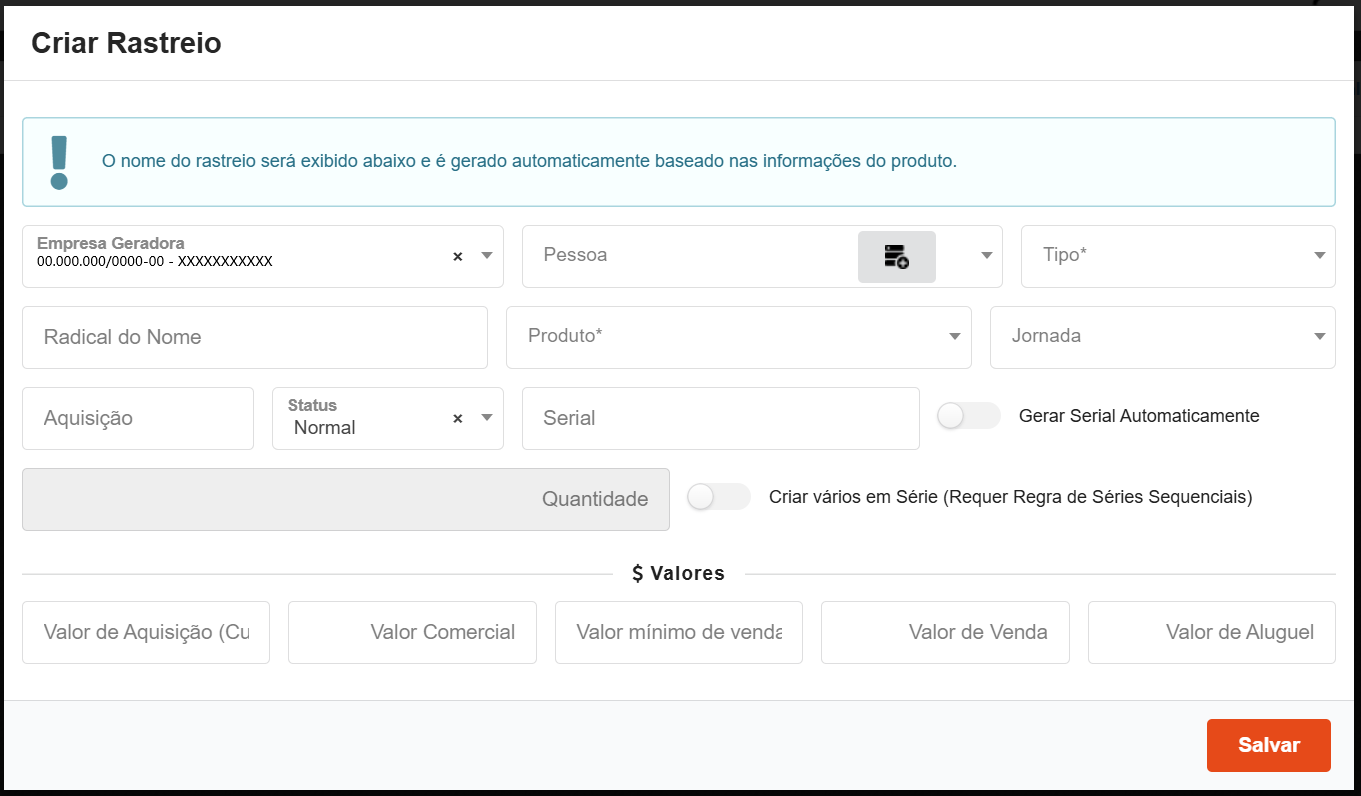Click inside the Serial field
The image size is (1361, 796).
[x=720, y=418]
